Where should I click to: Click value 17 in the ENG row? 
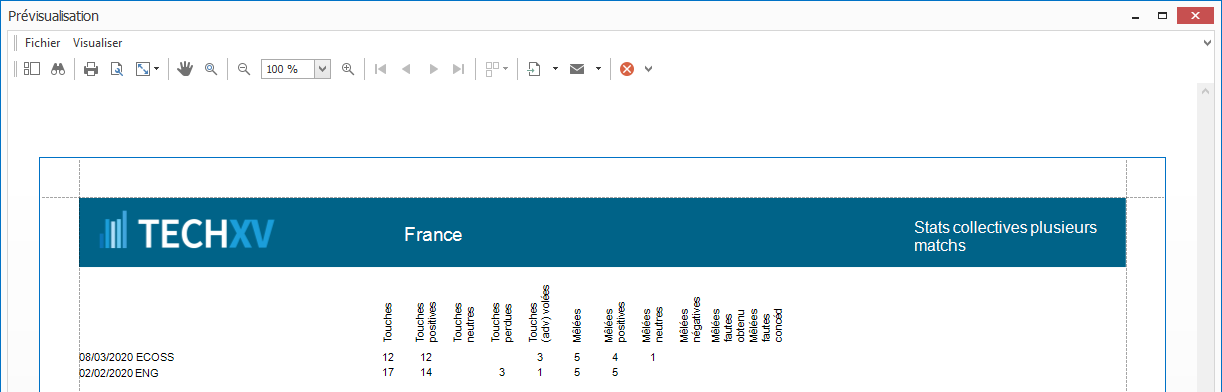click(x=388, y=372)
